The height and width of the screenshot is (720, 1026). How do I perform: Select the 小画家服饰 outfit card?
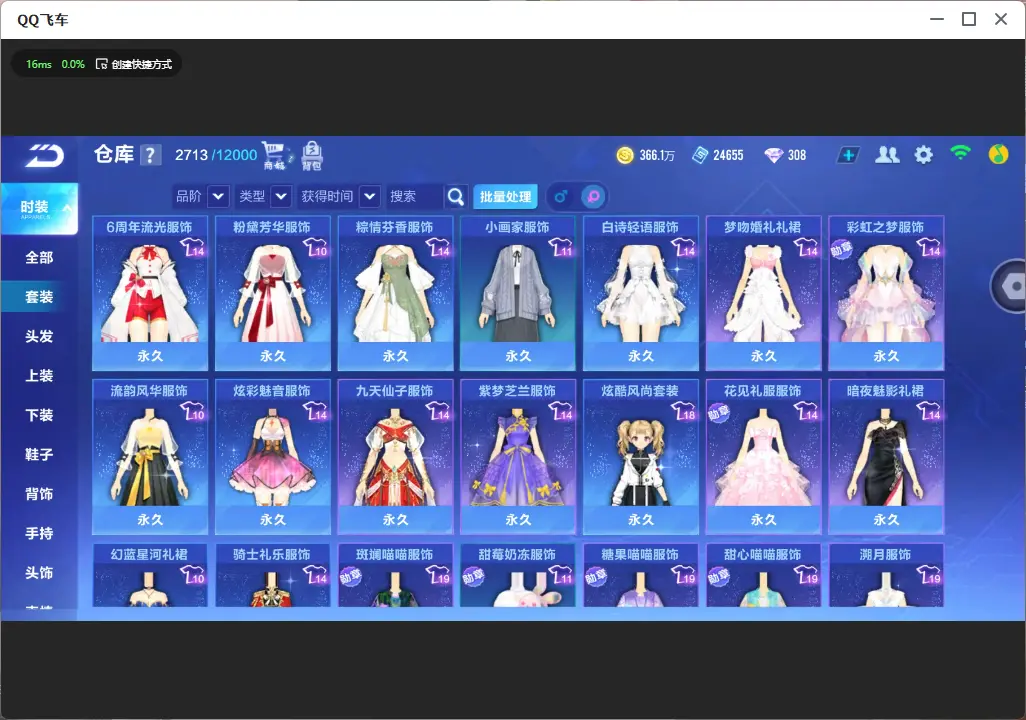coord(518,293)
